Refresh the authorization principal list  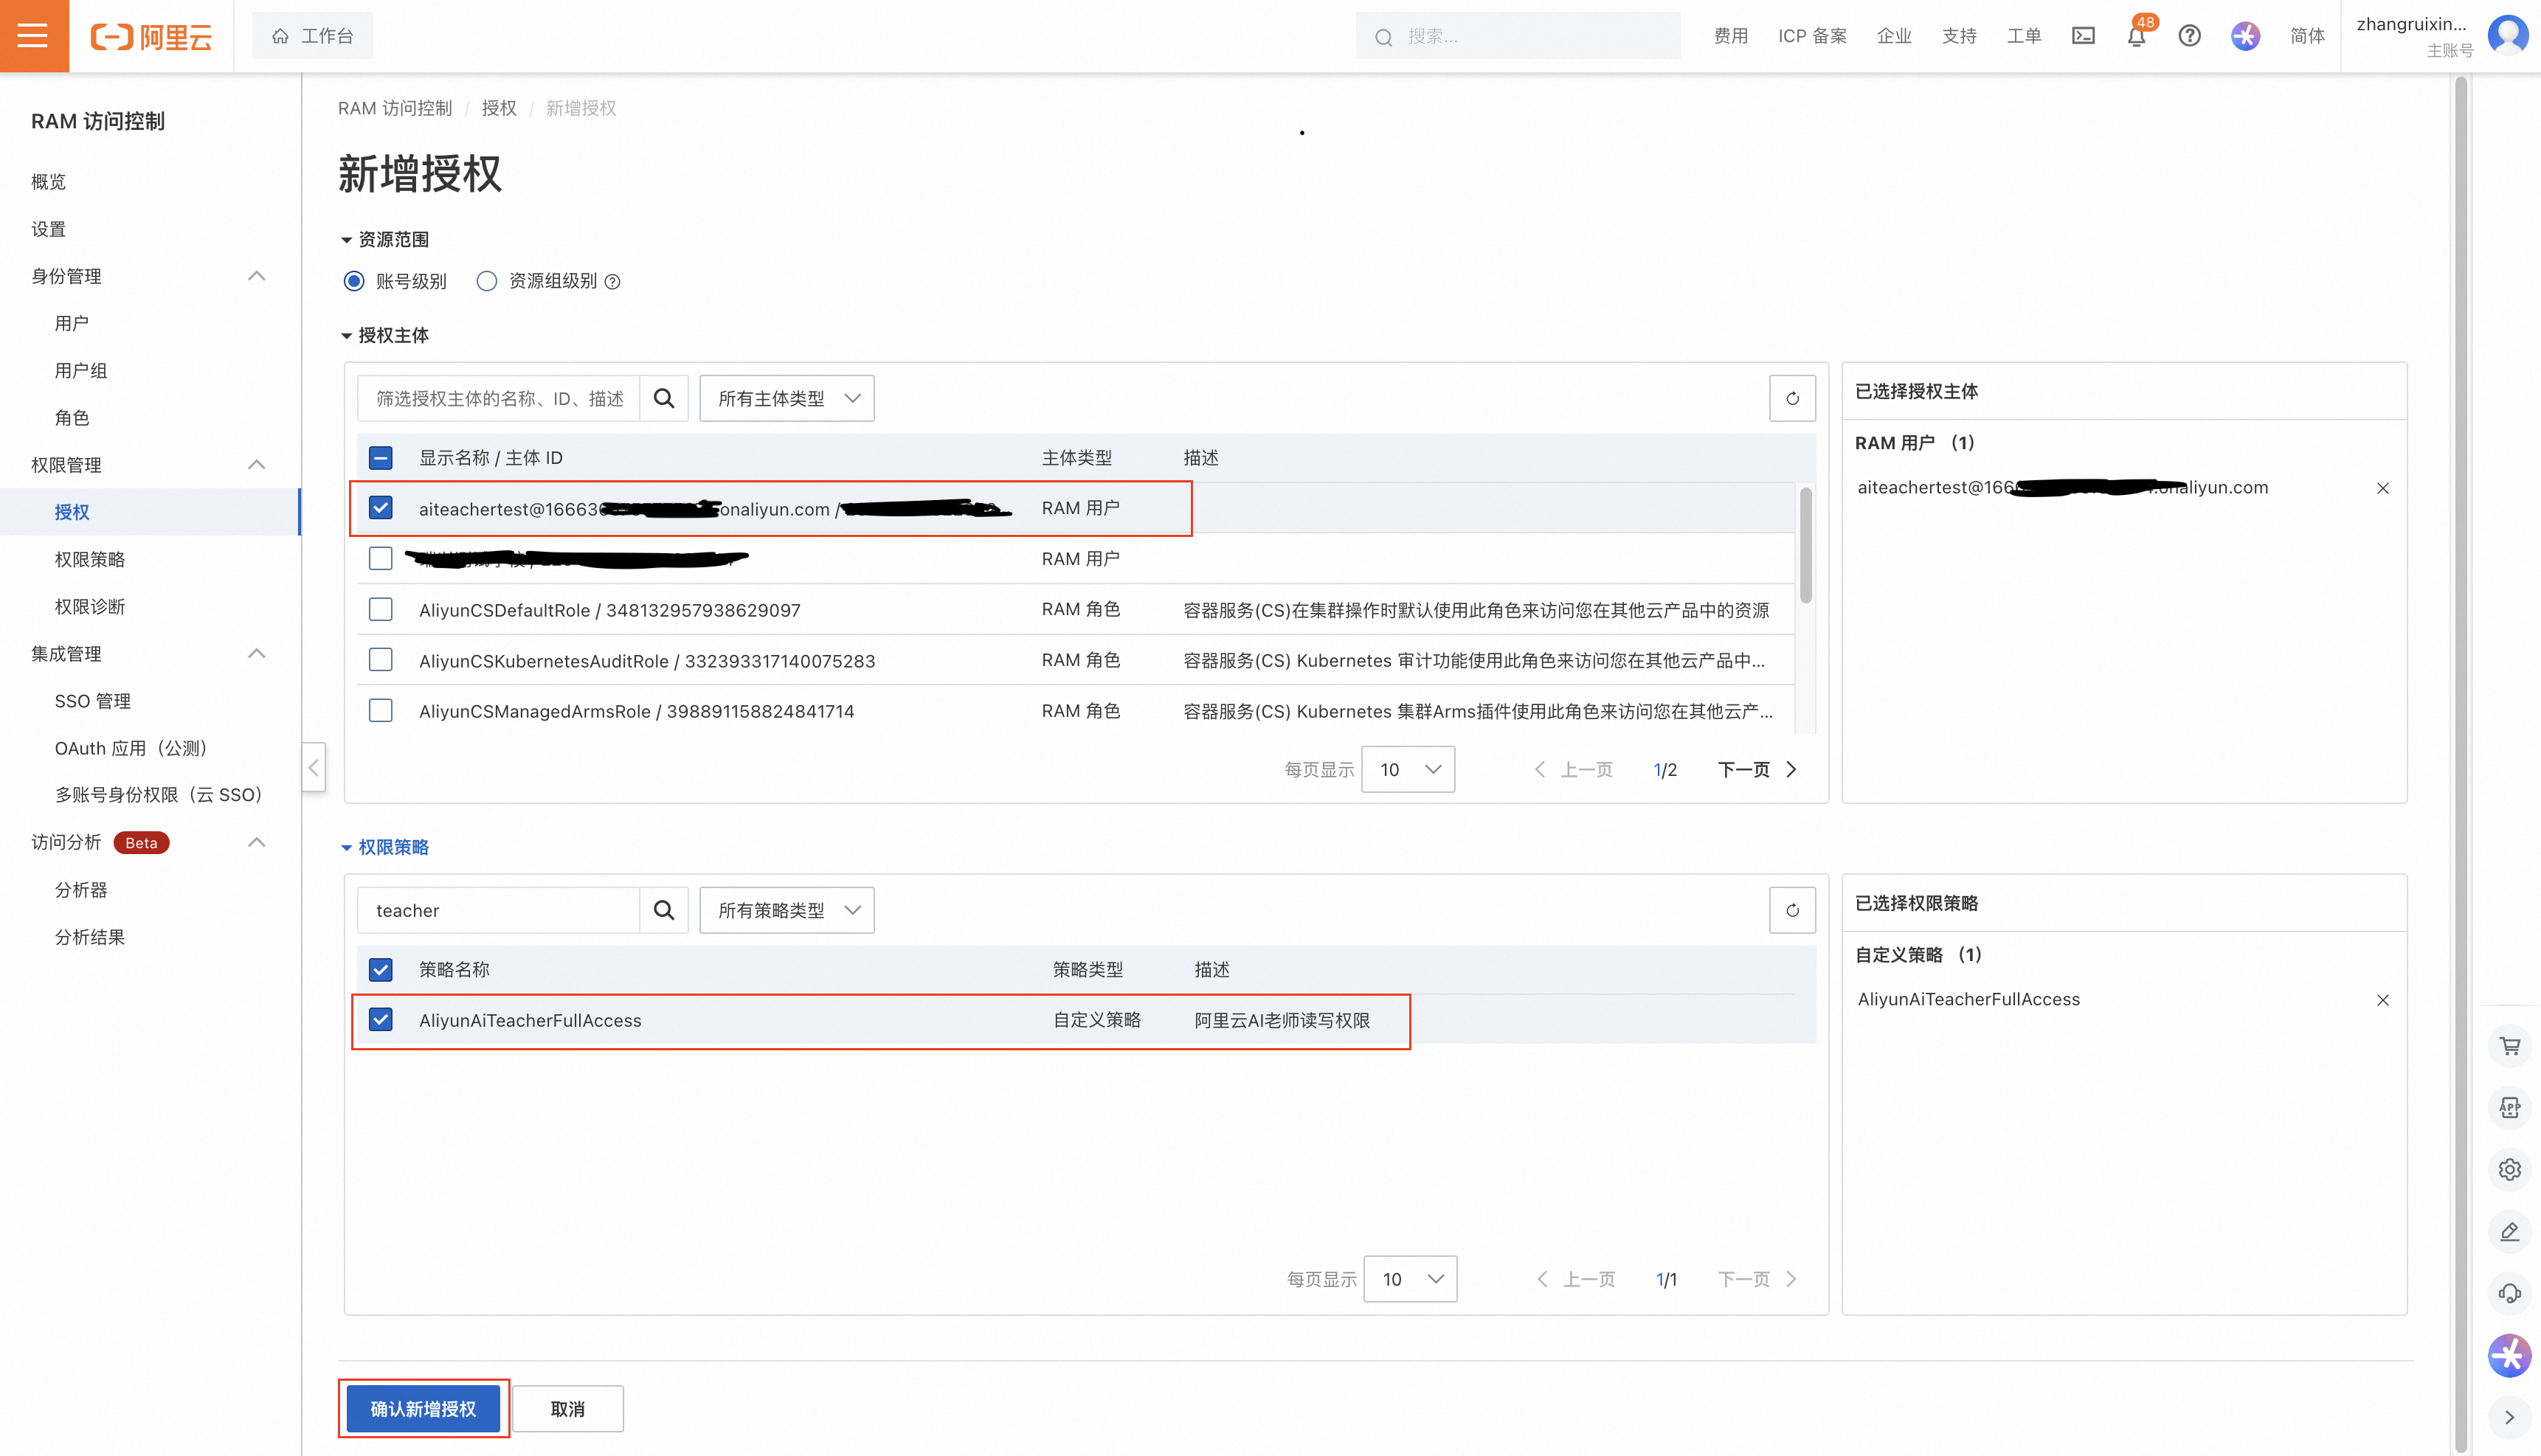point(1792,398)
